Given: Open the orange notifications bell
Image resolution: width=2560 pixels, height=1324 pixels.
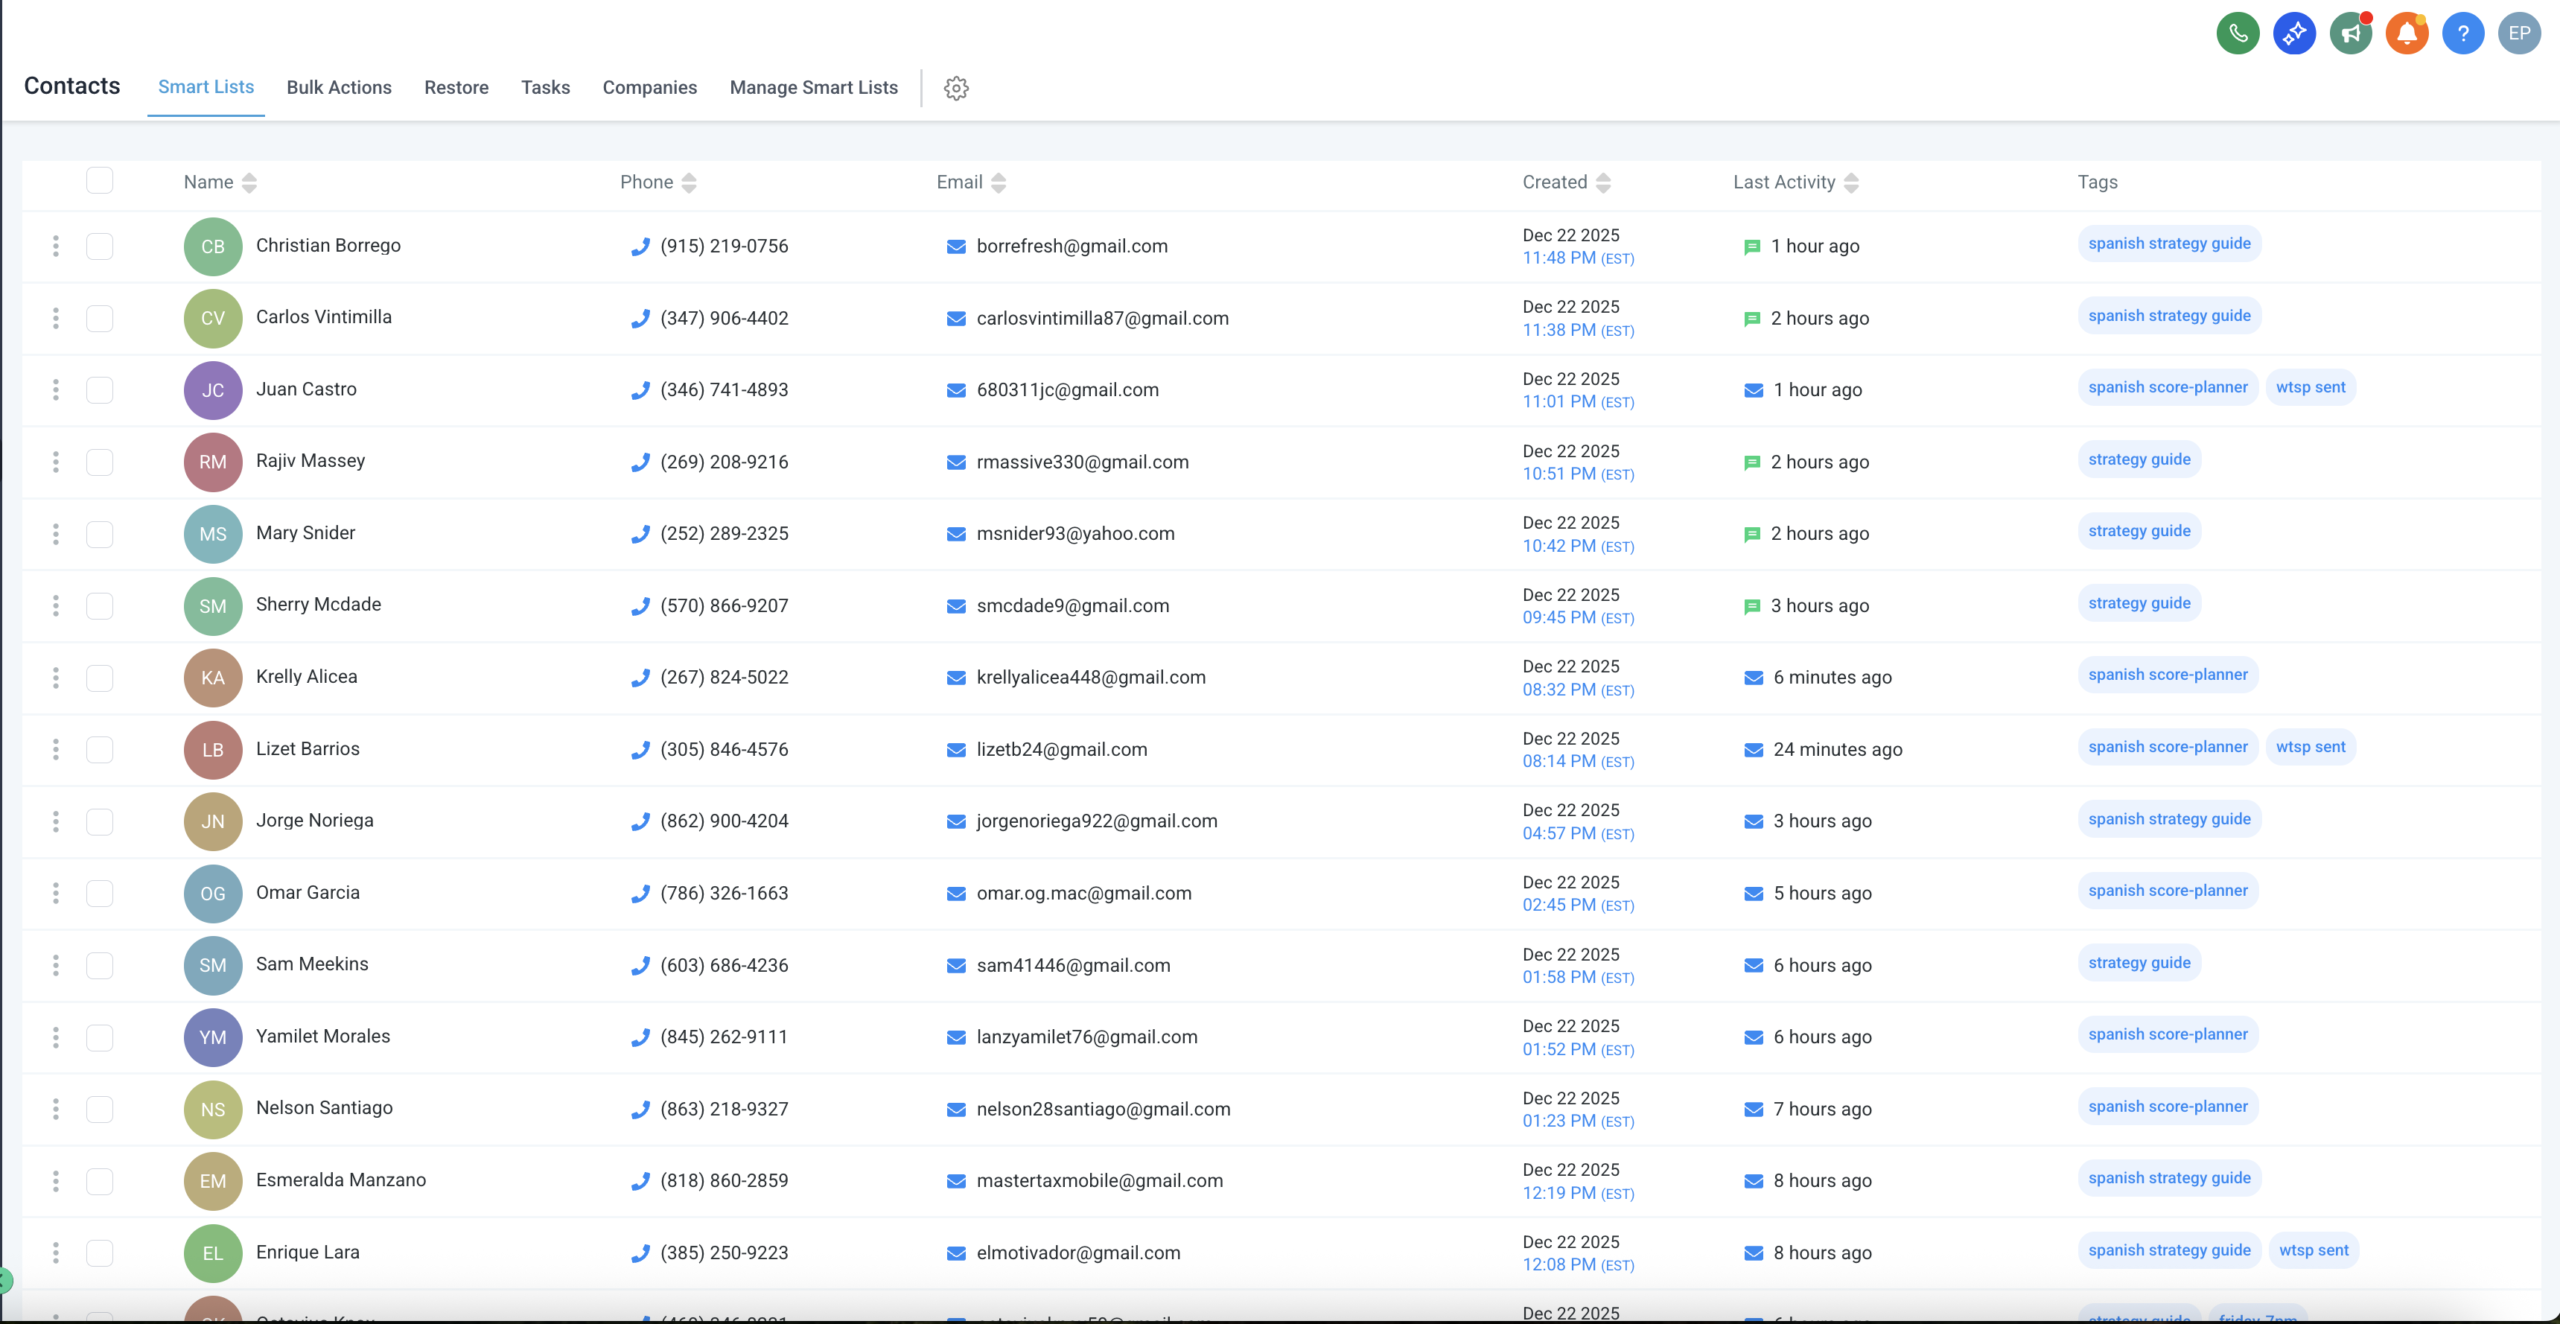Looking at the screenshot, I should 2406,34.
